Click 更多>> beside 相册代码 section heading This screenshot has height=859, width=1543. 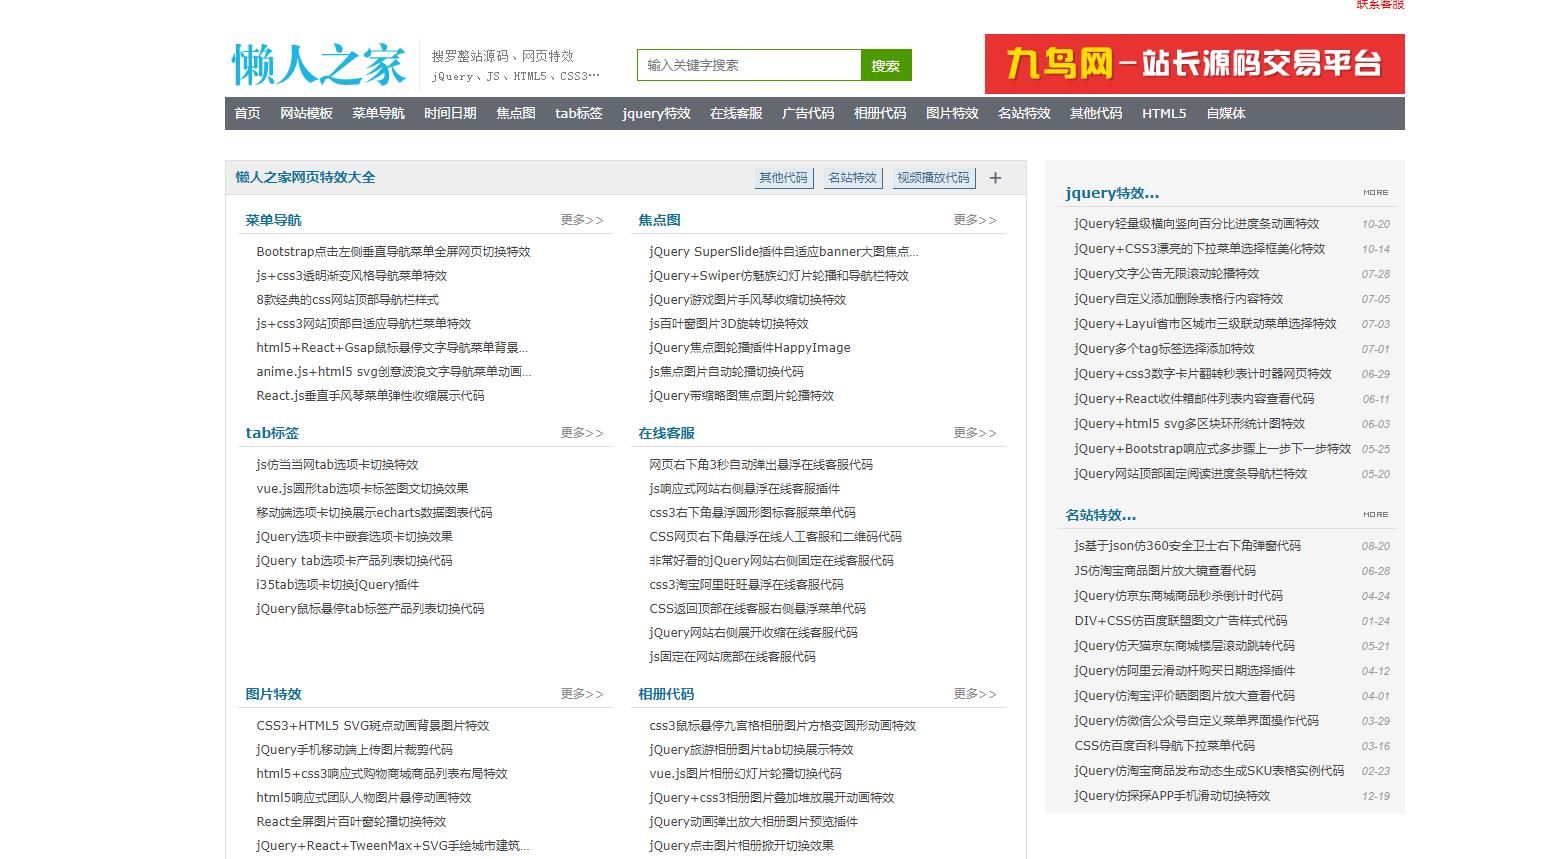click(975, 694)
